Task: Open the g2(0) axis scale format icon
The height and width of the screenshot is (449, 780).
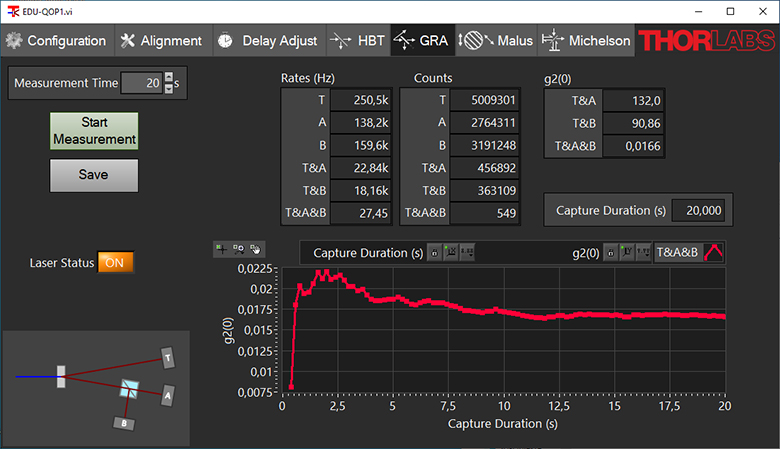Action: click(x=643, y=253)
